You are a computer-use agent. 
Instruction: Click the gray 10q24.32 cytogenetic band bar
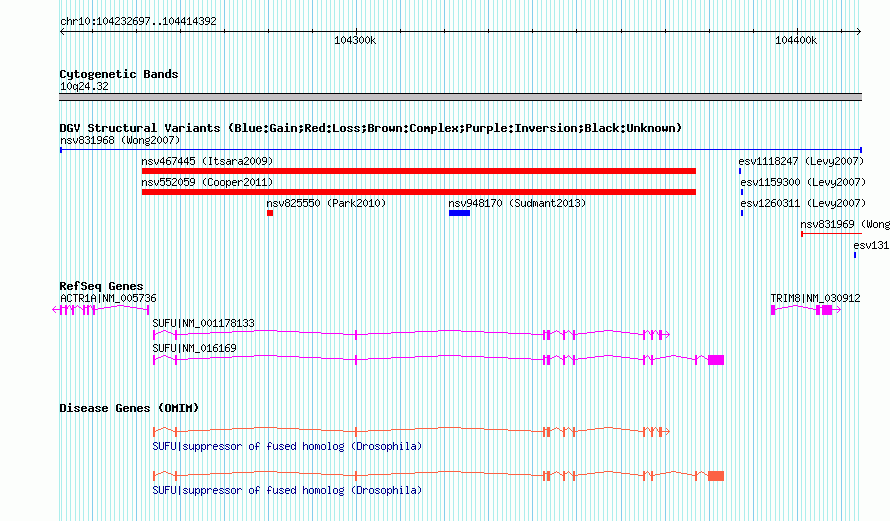(460, 97)
